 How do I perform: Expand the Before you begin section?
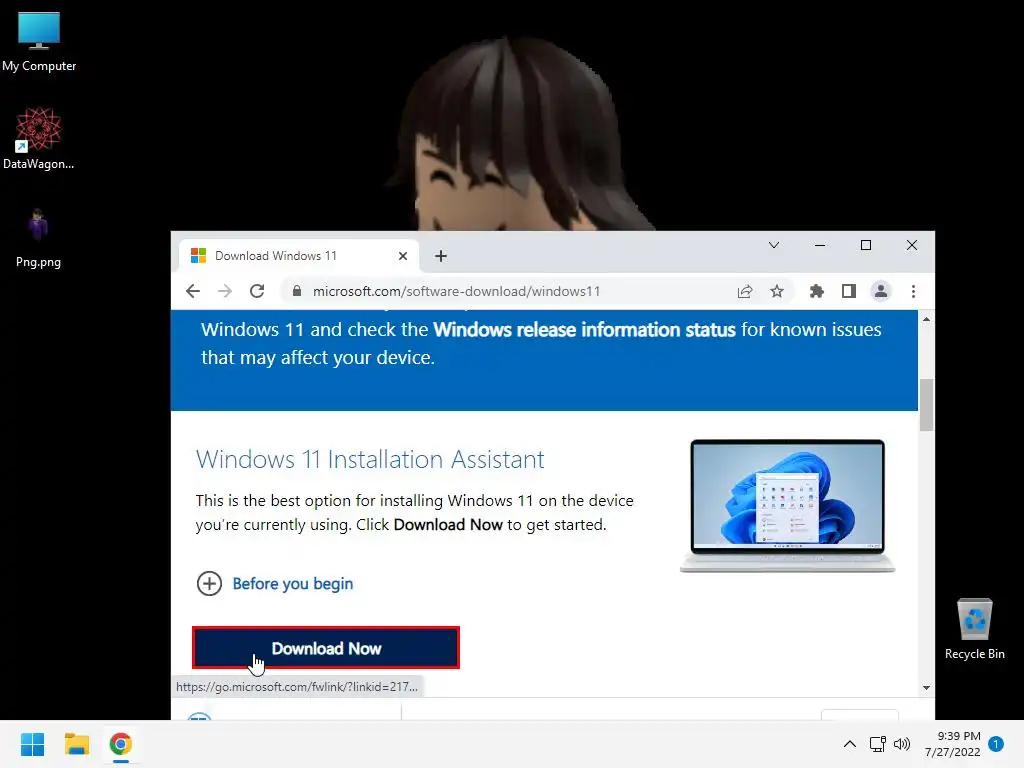tap(275, 583)
